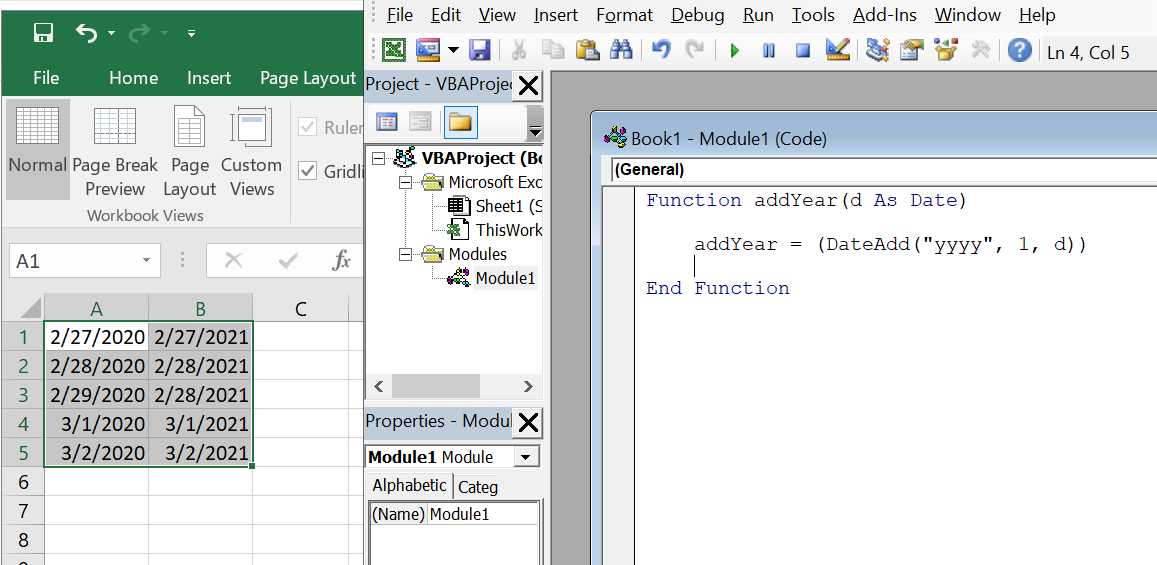1157x565 pixels.
Task: Switch to Page Break Preview
Action: tap(115, 150)
